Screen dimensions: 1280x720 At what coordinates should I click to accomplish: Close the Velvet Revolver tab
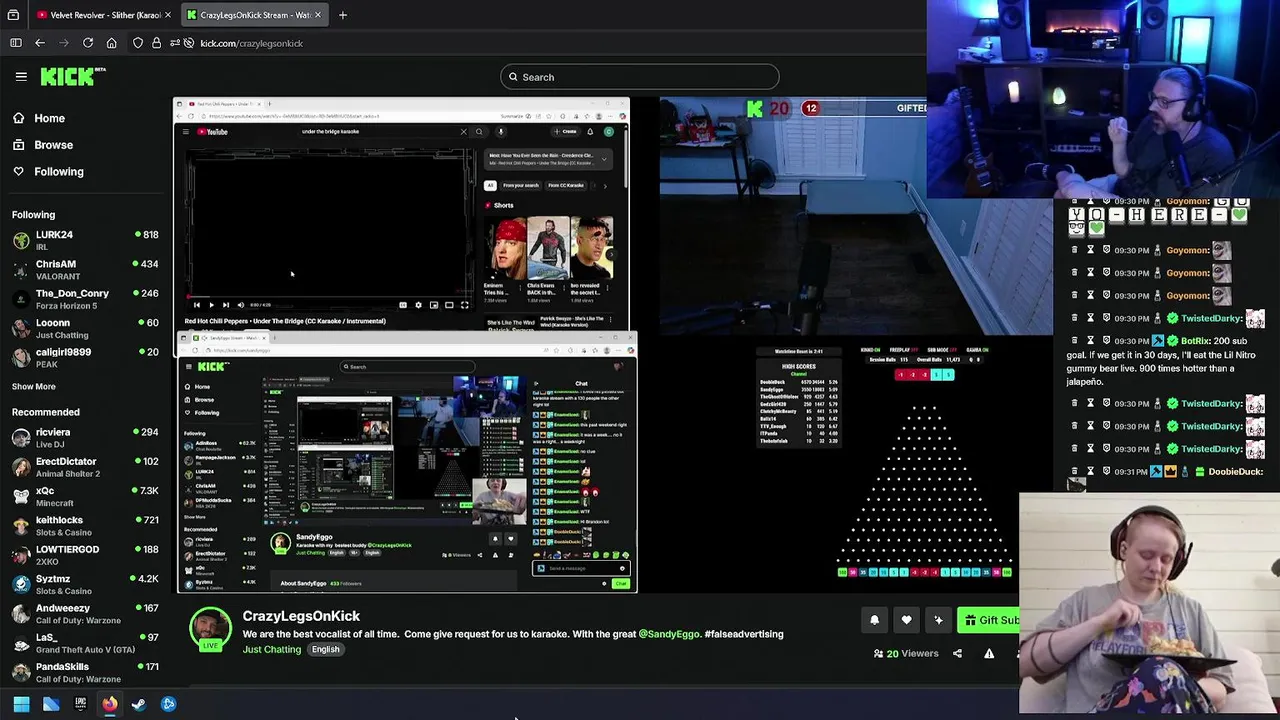168,15
